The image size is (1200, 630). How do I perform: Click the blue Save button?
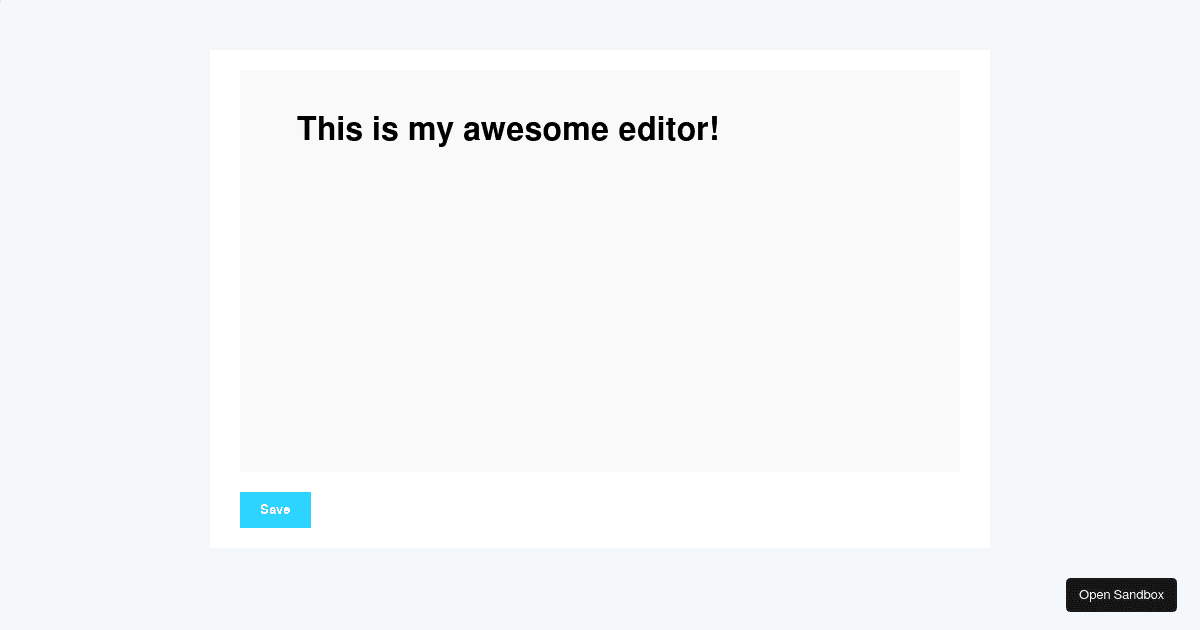(x=275, y=510)
